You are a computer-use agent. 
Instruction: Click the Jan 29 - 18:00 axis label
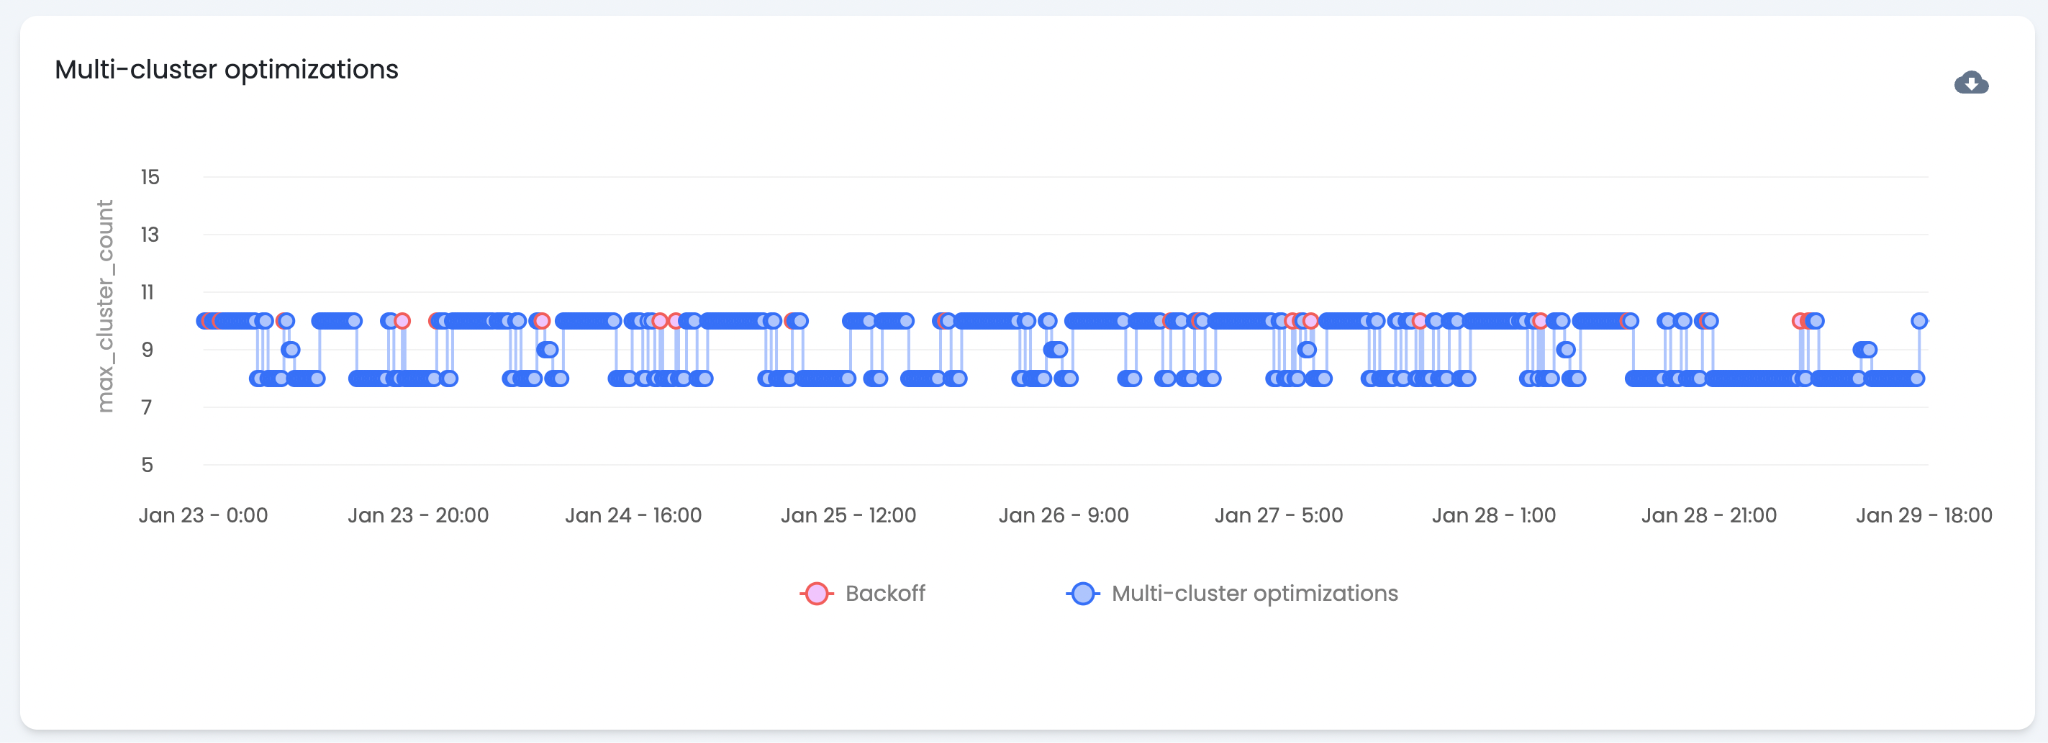[1924, 516]
